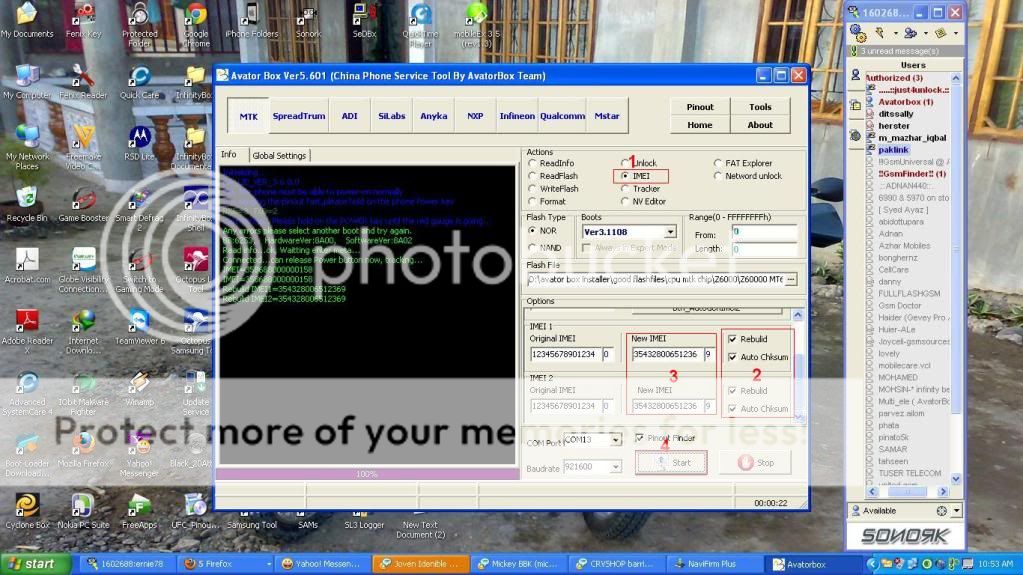
Task: Switch to the SpreadTrum platform tab
Action: click(x=299, y=116)
